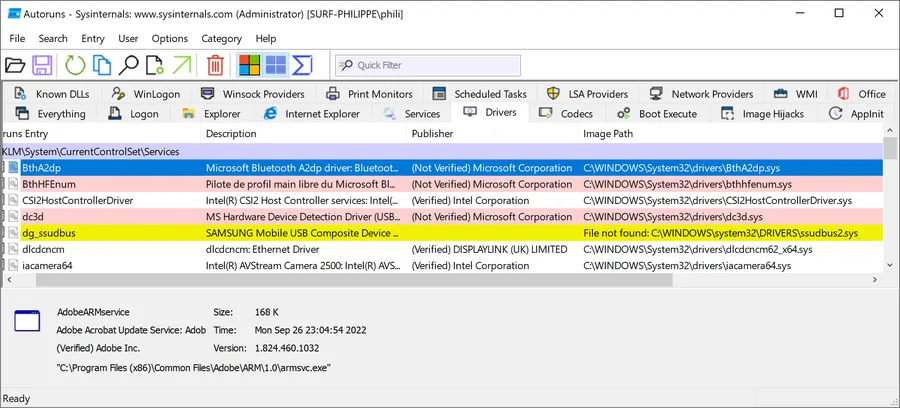900x408 pixels.
Task: Switch to the WMI tab
Action: click(x=796, y=94)
